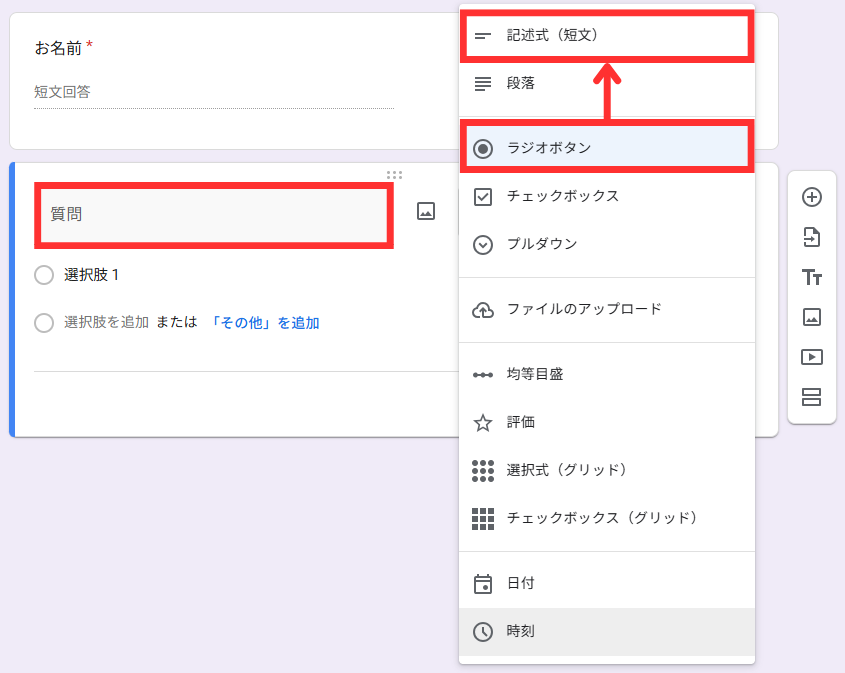Click the 「その他」を追加 link
845x673 pixels.
[264, 323]
